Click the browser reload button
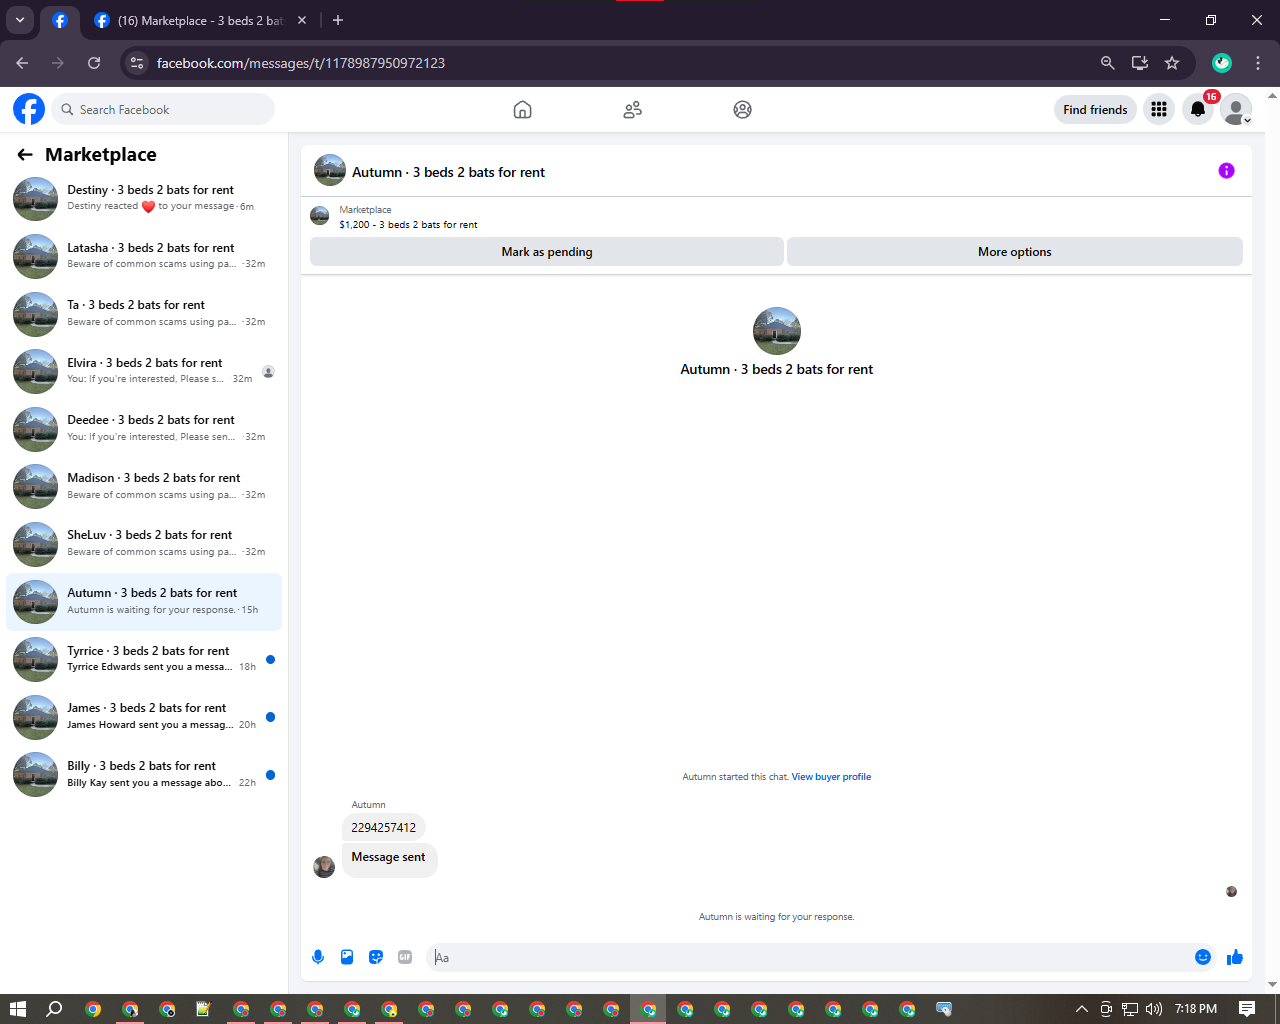 (x=94, y=63)
